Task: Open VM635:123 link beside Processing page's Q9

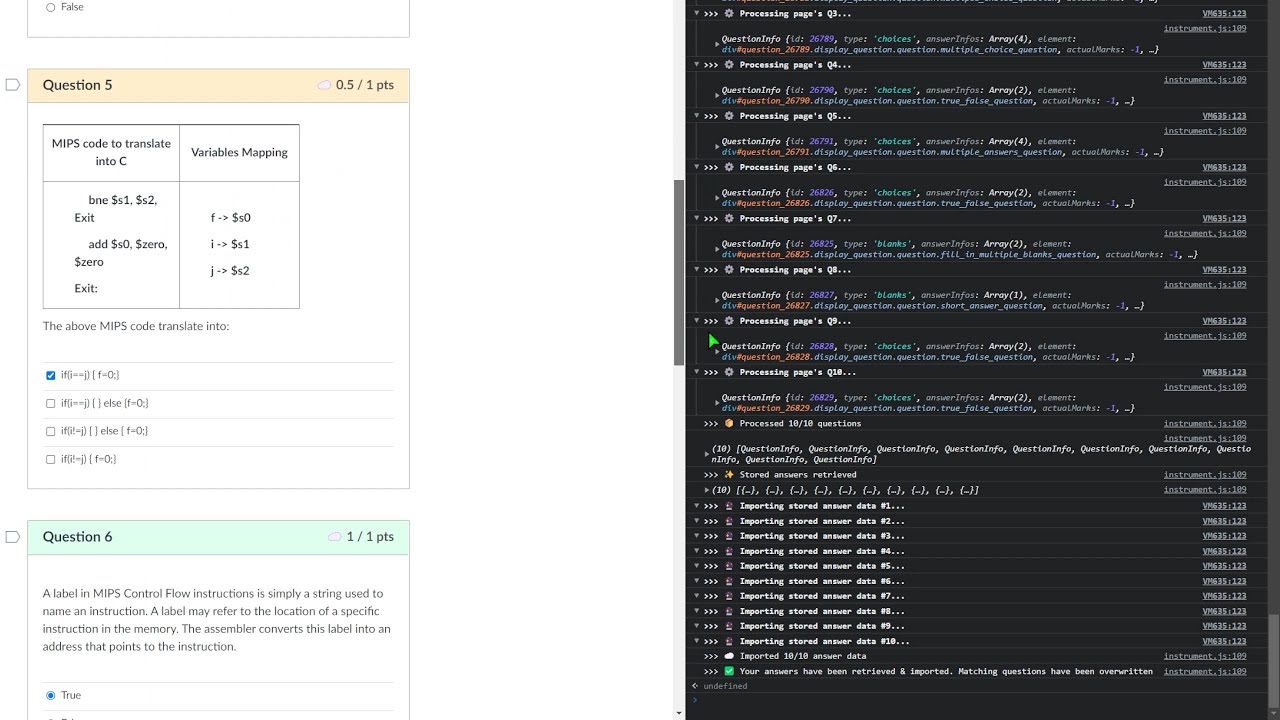Action: pyautogui.click(x=1224, y=321)
